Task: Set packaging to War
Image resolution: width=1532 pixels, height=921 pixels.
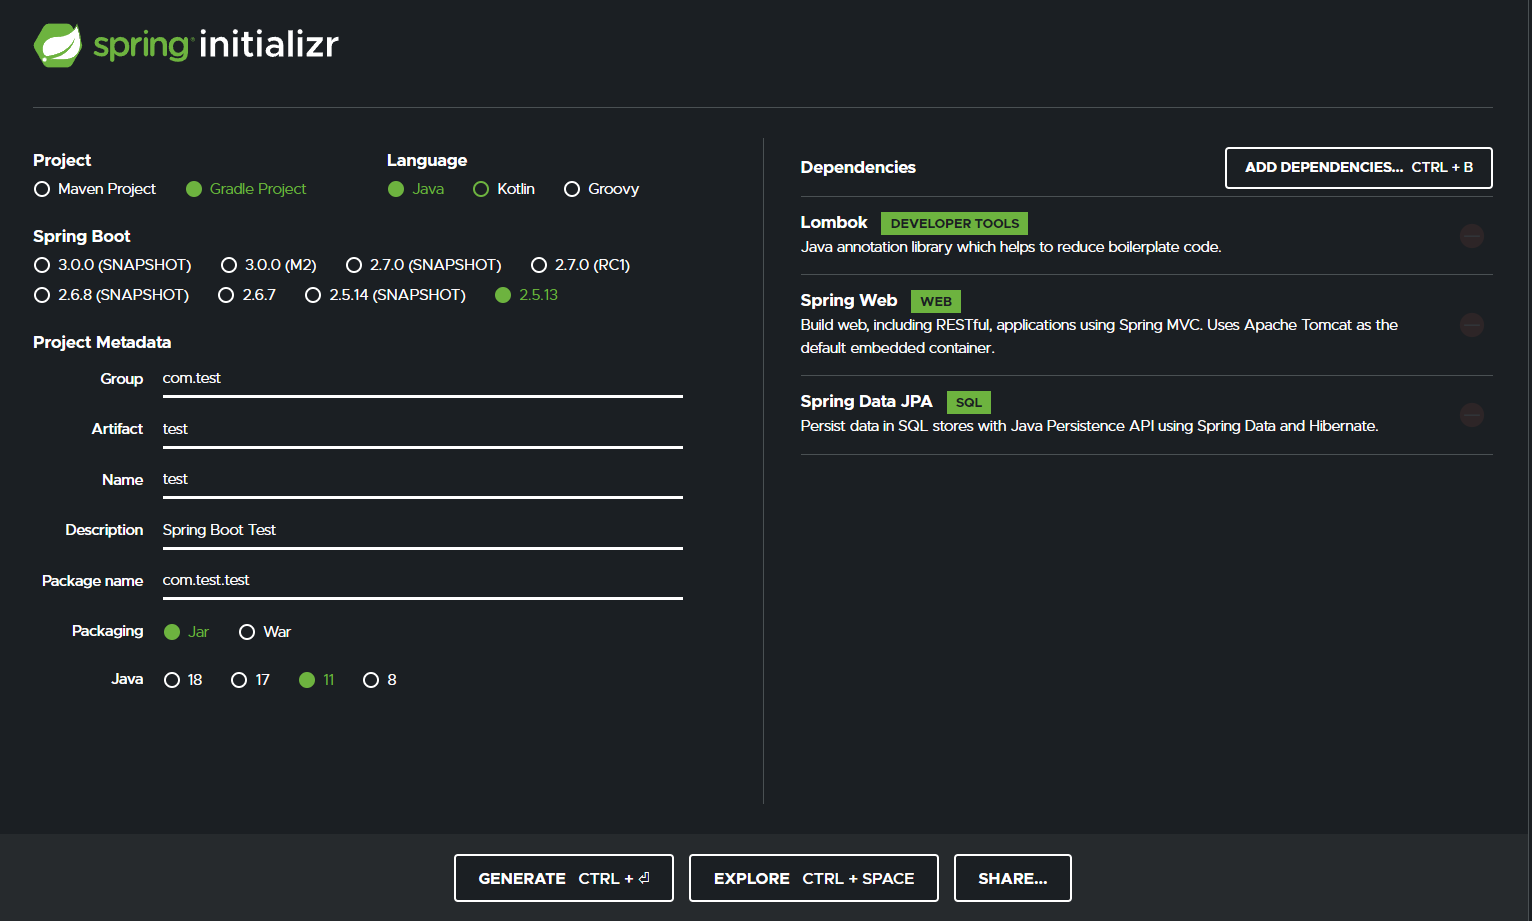Action: point(247,632)
